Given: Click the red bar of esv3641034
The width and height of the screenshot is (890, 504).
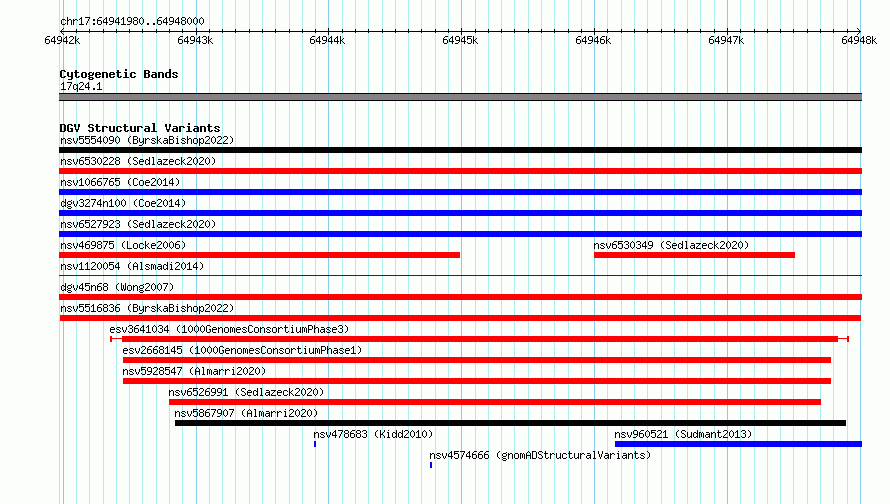Looking at the screenshot, I should [480, 339].
